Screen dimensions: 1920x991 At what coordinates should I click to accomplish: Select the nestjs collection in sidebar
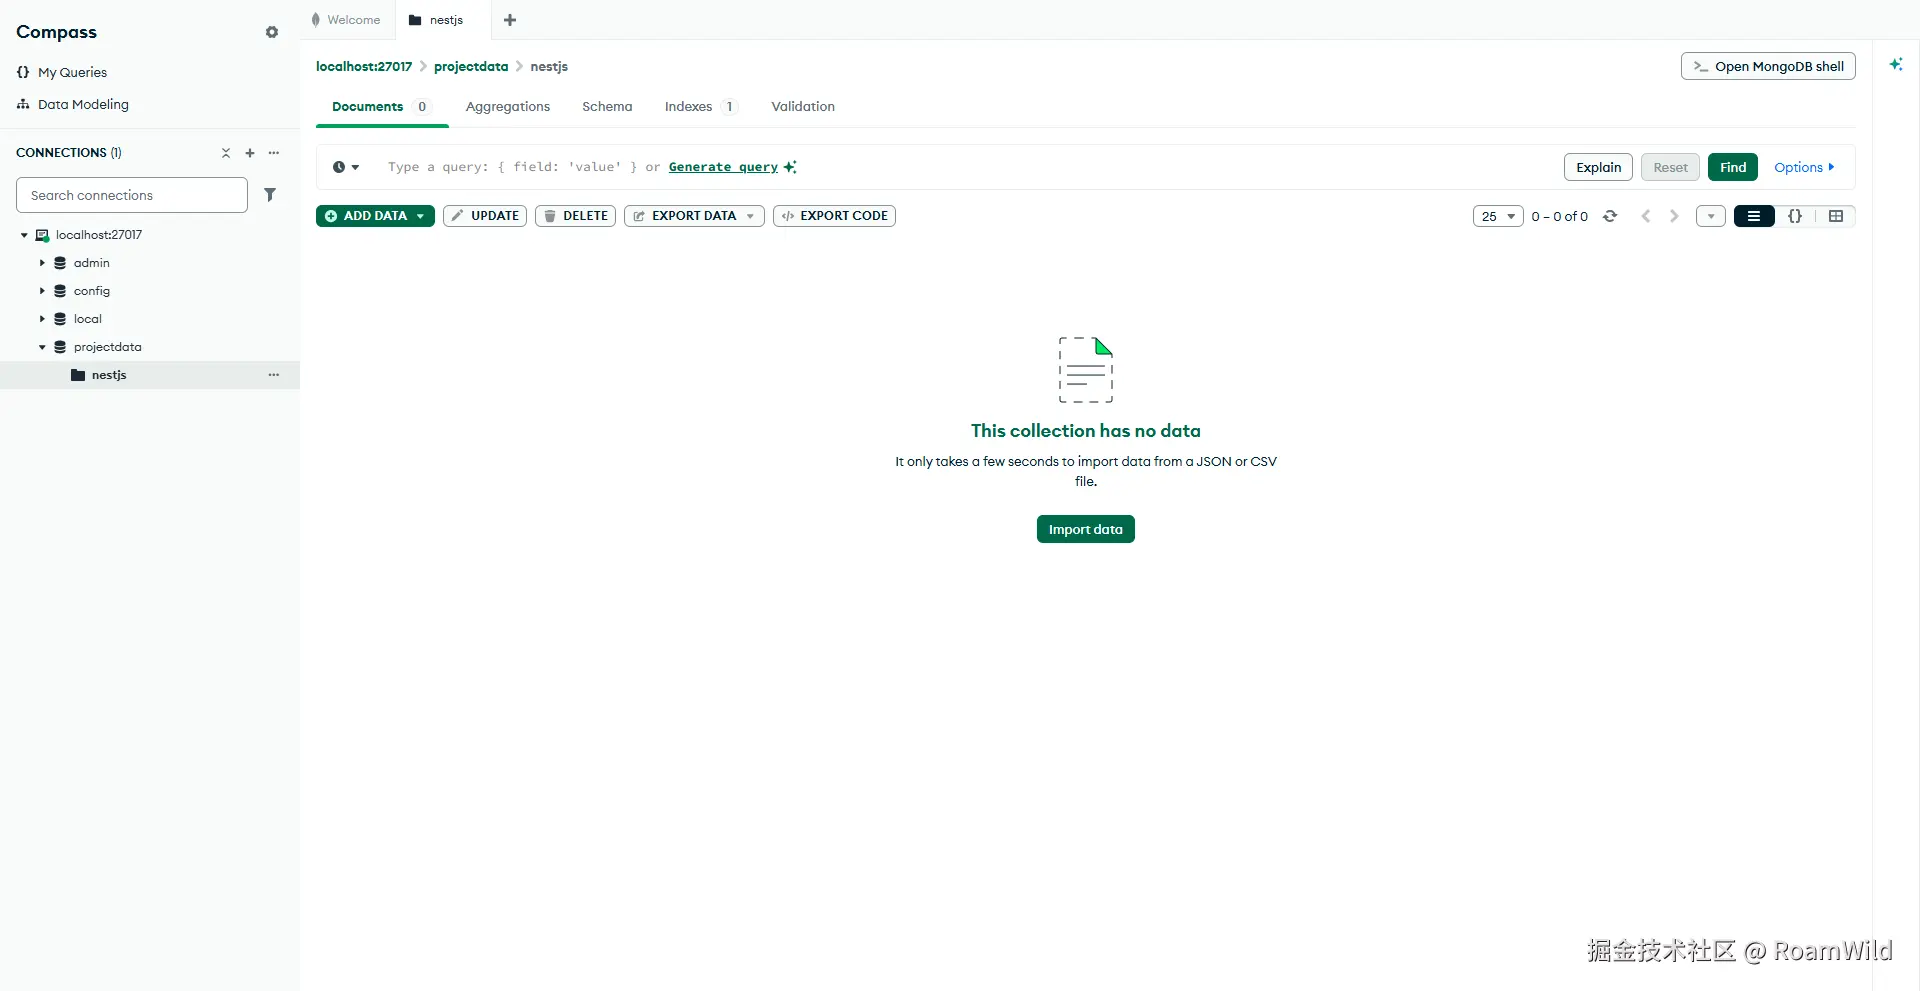(x=150, y=375)
